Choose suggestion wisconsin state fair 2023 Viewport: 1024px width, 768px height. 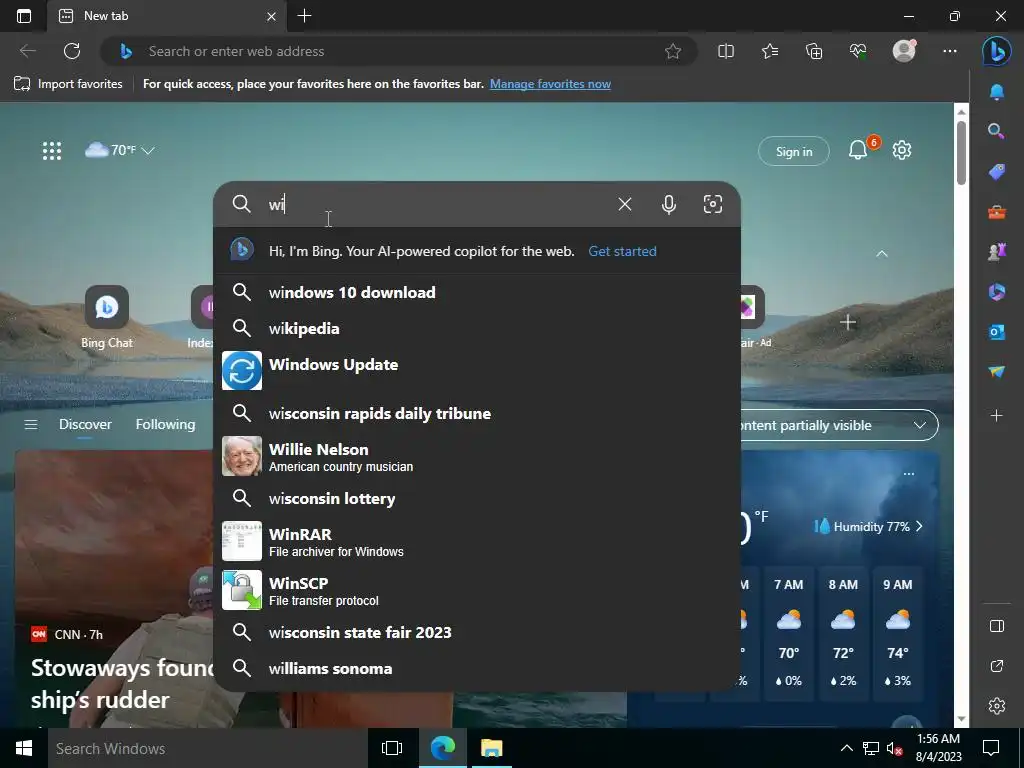477,633
